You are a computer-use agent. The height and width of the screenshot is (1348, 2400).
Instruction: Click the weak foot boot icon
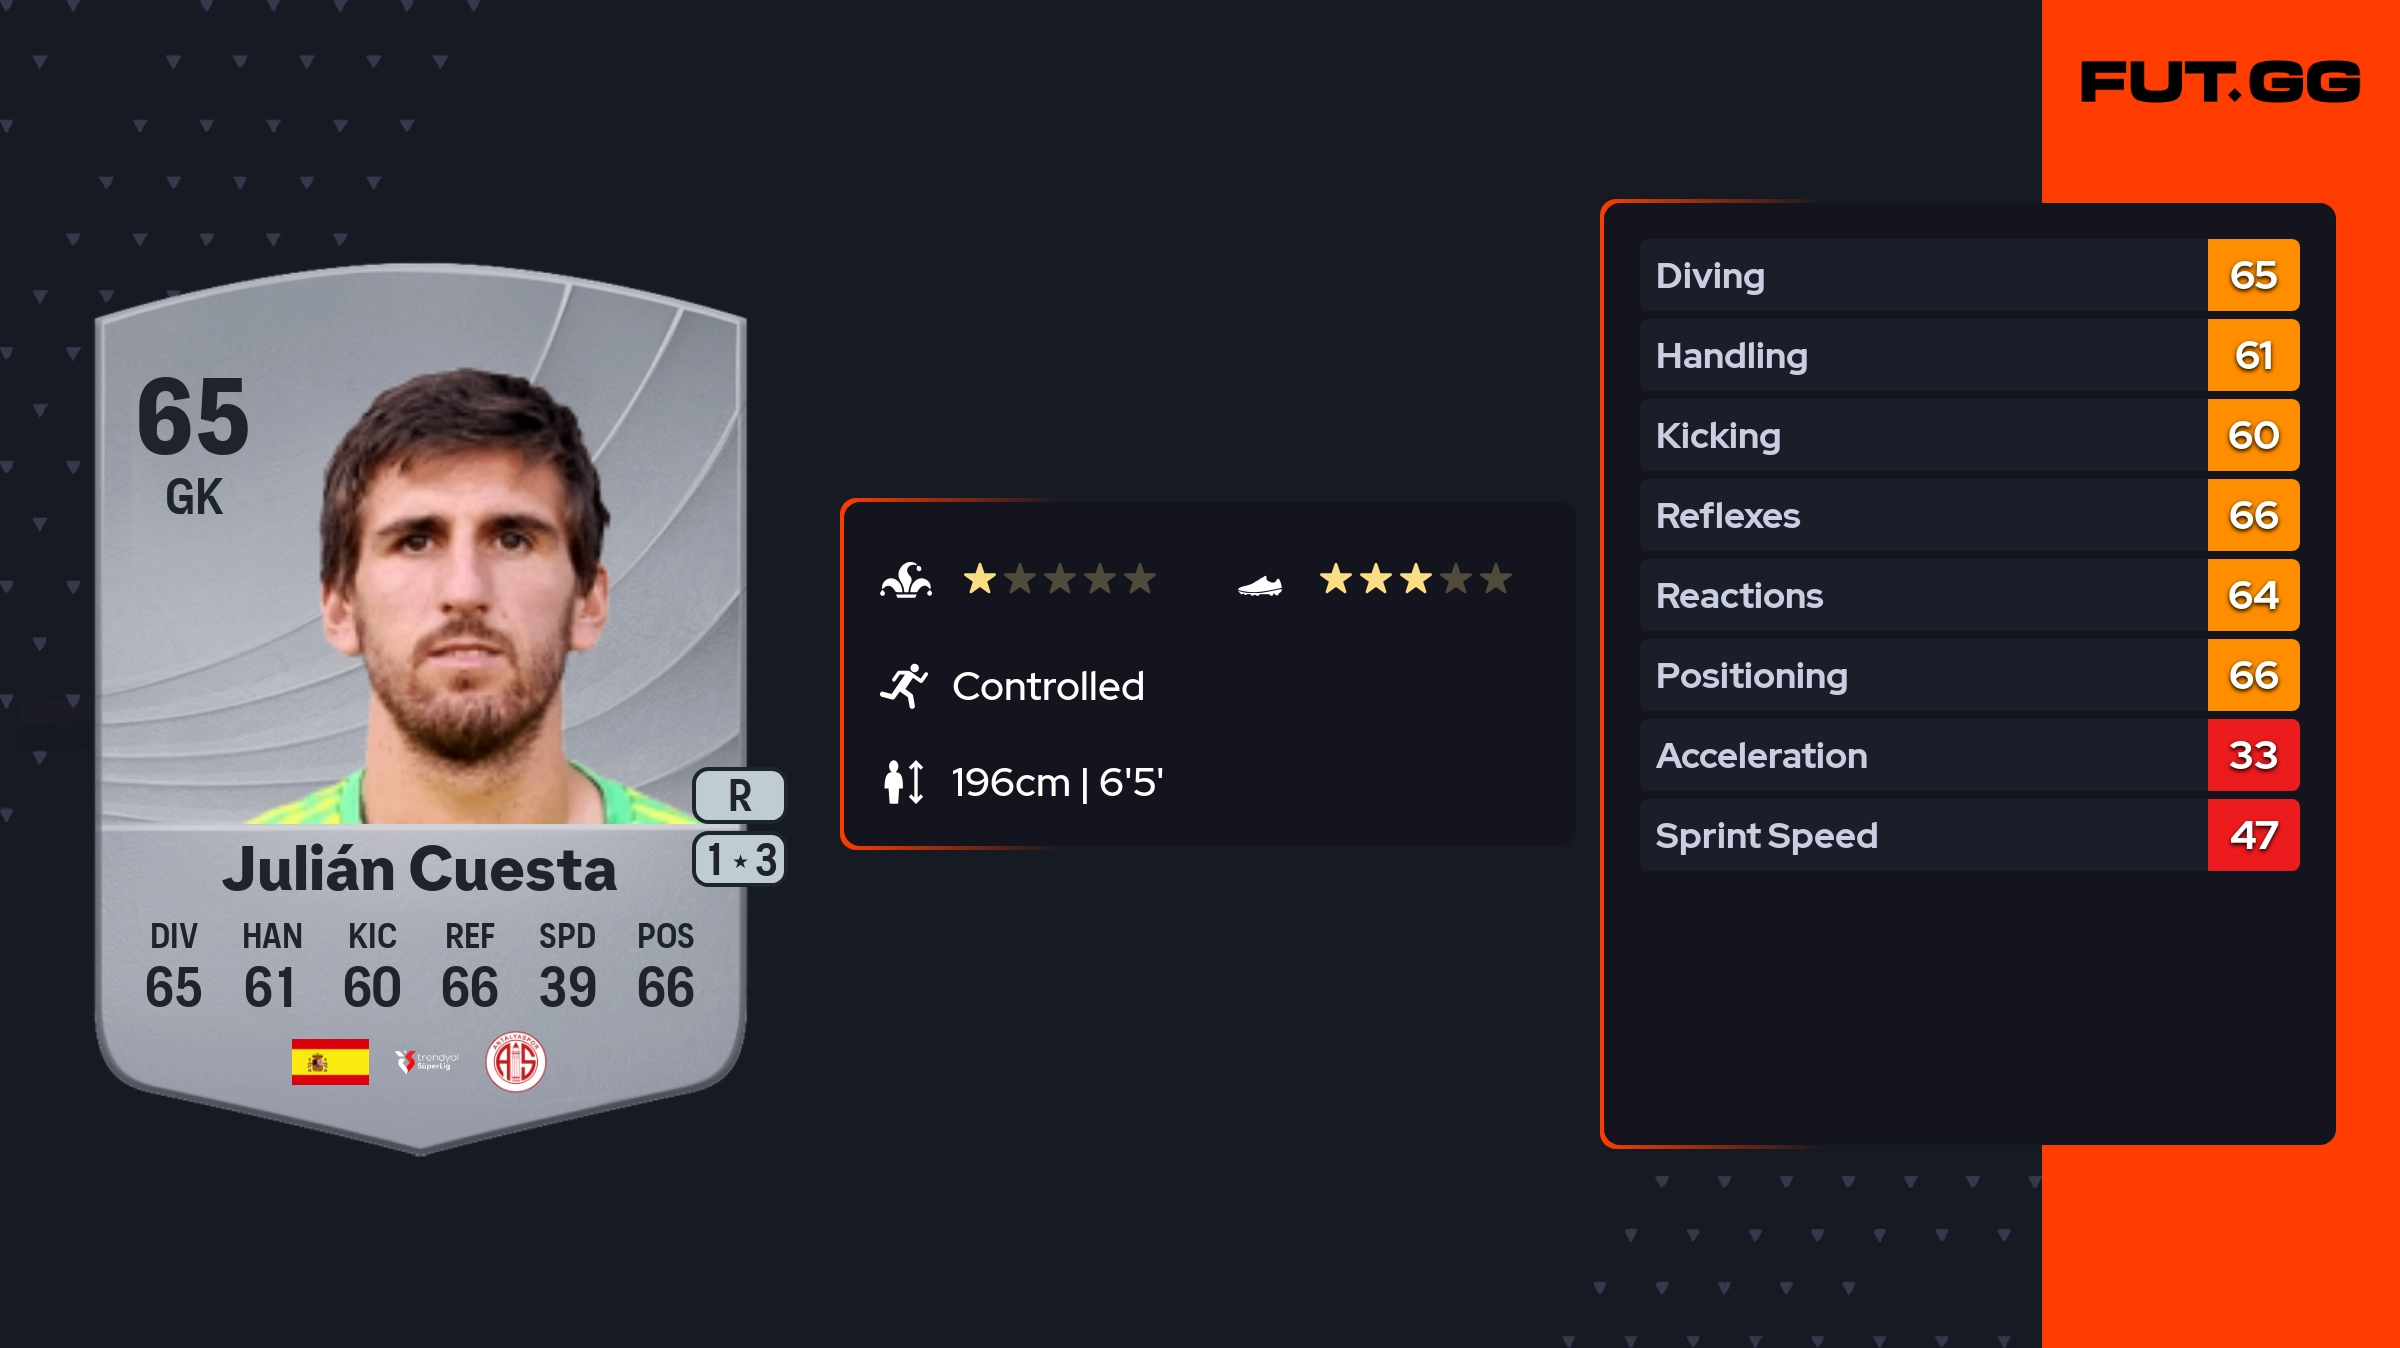[1260, 584]
